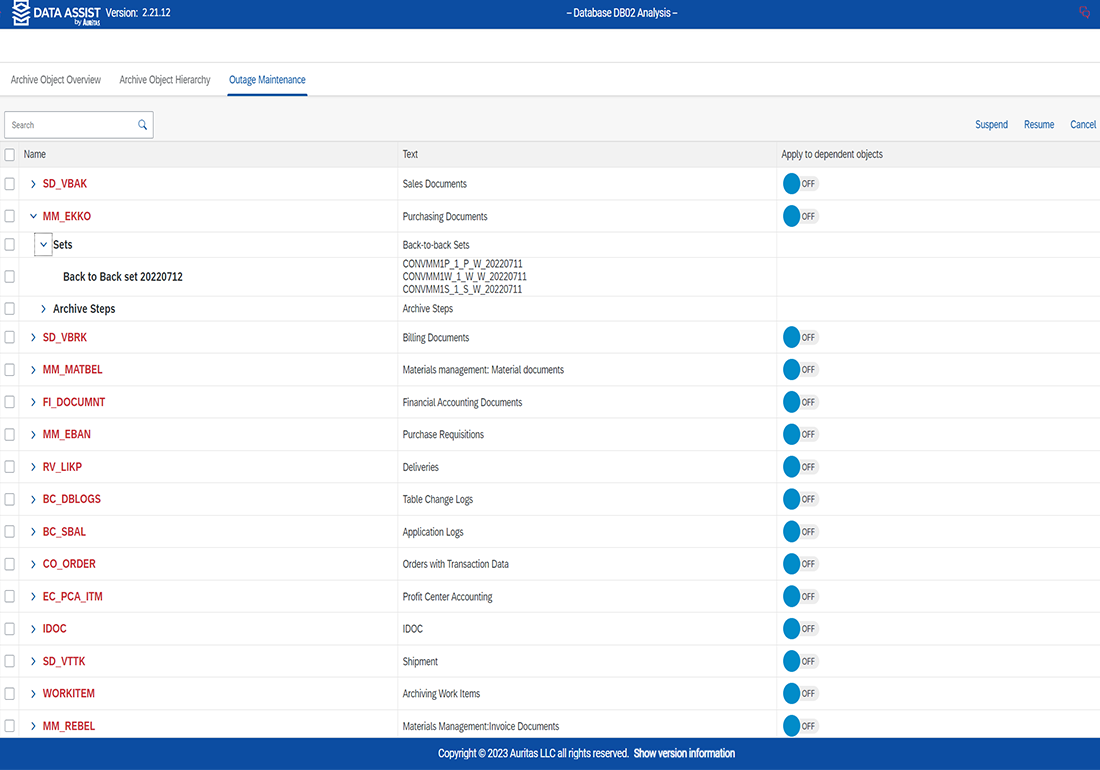Open the Archive Object Hierarchy tab
Viewport: 1100px width, 770px height.
[x=164, y=80]
